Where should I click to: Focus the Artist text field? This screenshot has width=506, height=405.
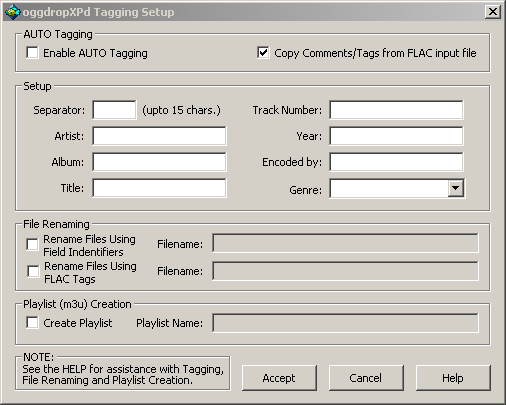pyautogui.click(x=159, y=136)
